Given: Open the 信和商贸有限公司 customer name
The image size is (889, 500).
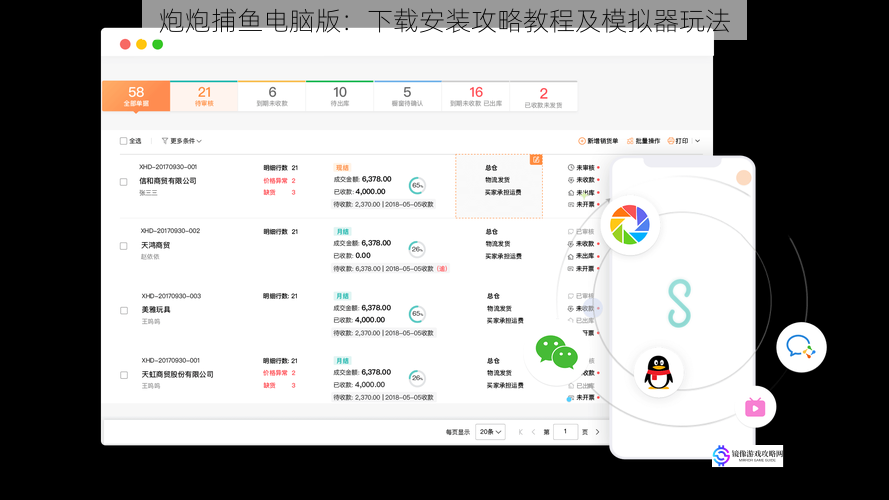Looking at the screenshot, I should click(168, 181).
